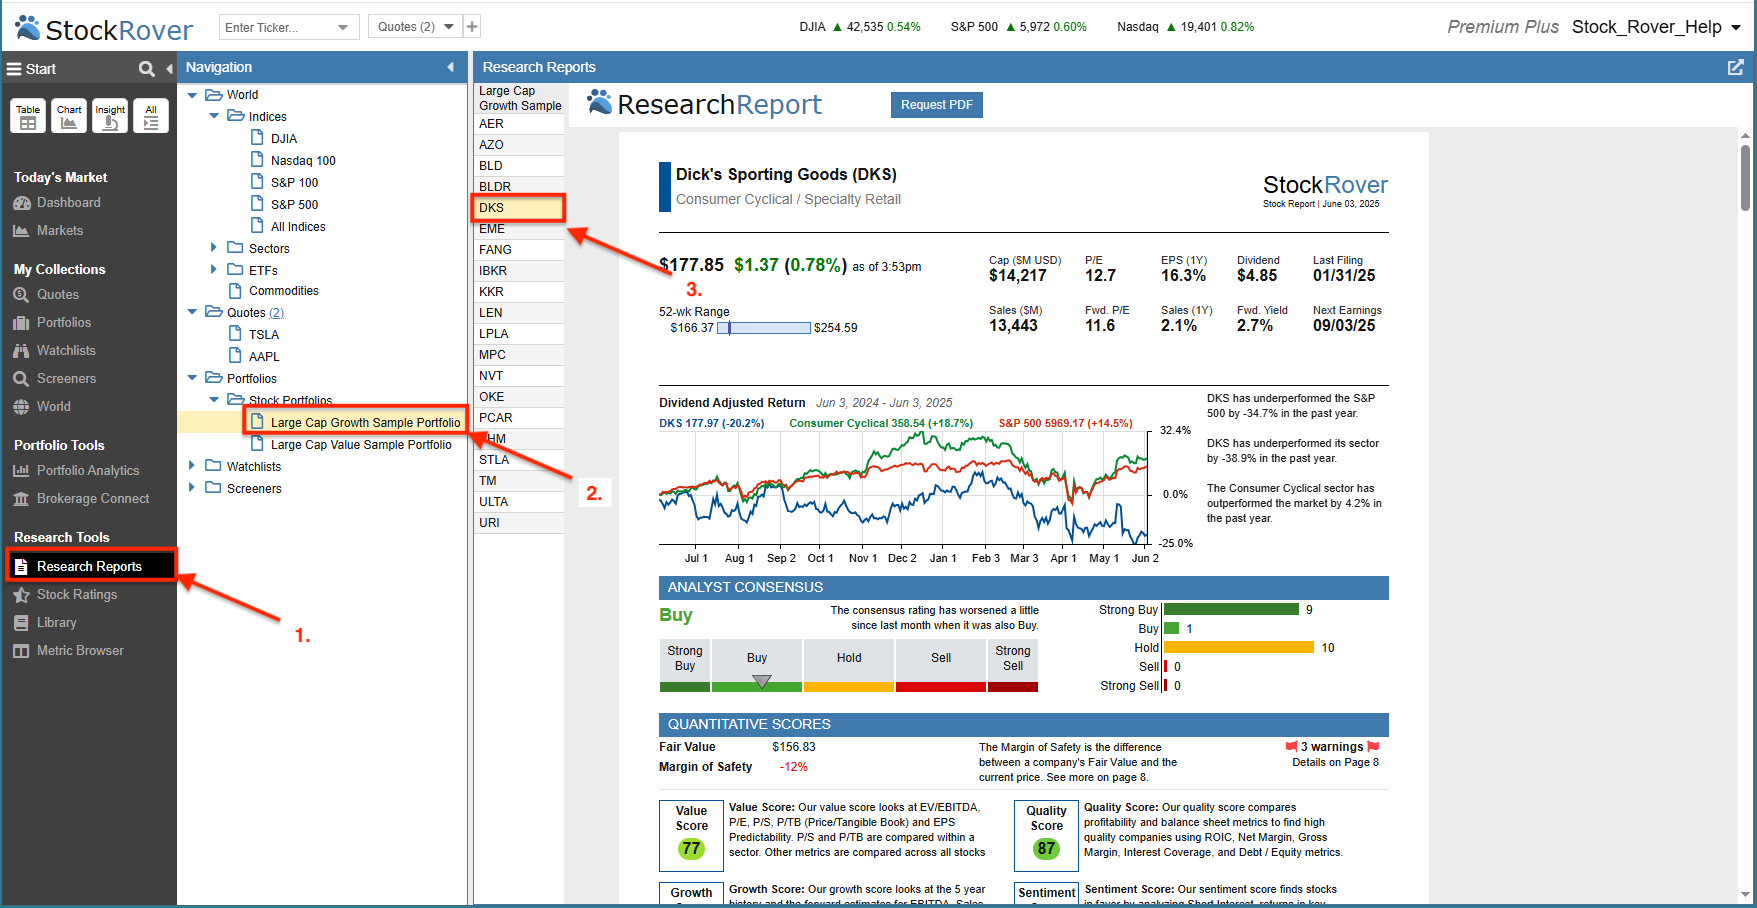
Task: Expand the ETFs tree folder
Action: (x=214, y=269)
